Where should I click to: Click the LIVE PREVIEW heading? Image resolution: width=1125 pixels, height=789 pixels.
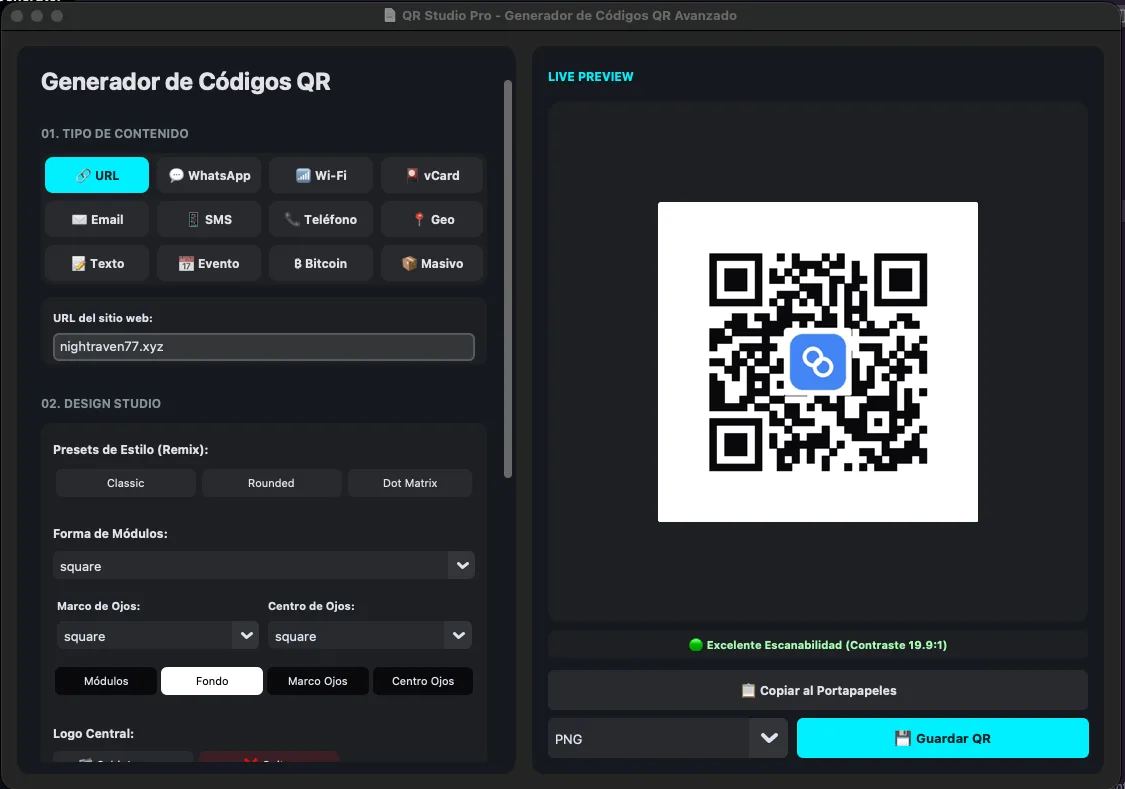(590, 77)
